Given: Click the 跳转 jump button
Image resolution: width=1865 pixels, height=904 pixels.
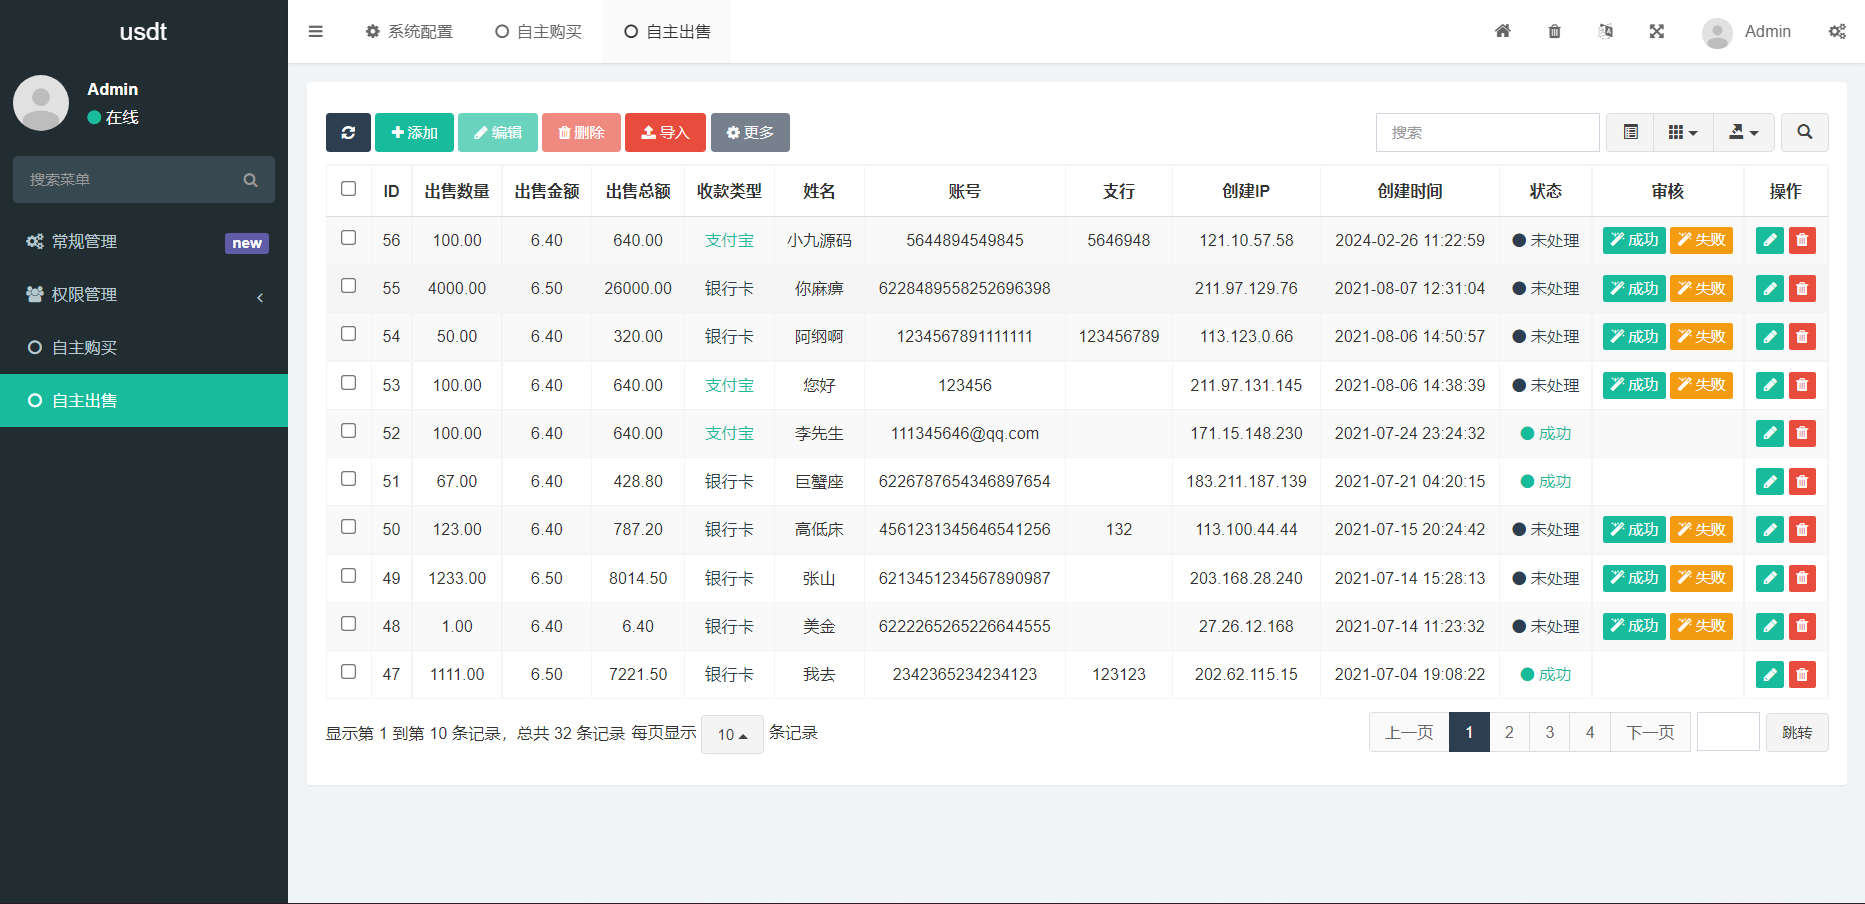Looking at the screenshot, I should pos(1797,732).
